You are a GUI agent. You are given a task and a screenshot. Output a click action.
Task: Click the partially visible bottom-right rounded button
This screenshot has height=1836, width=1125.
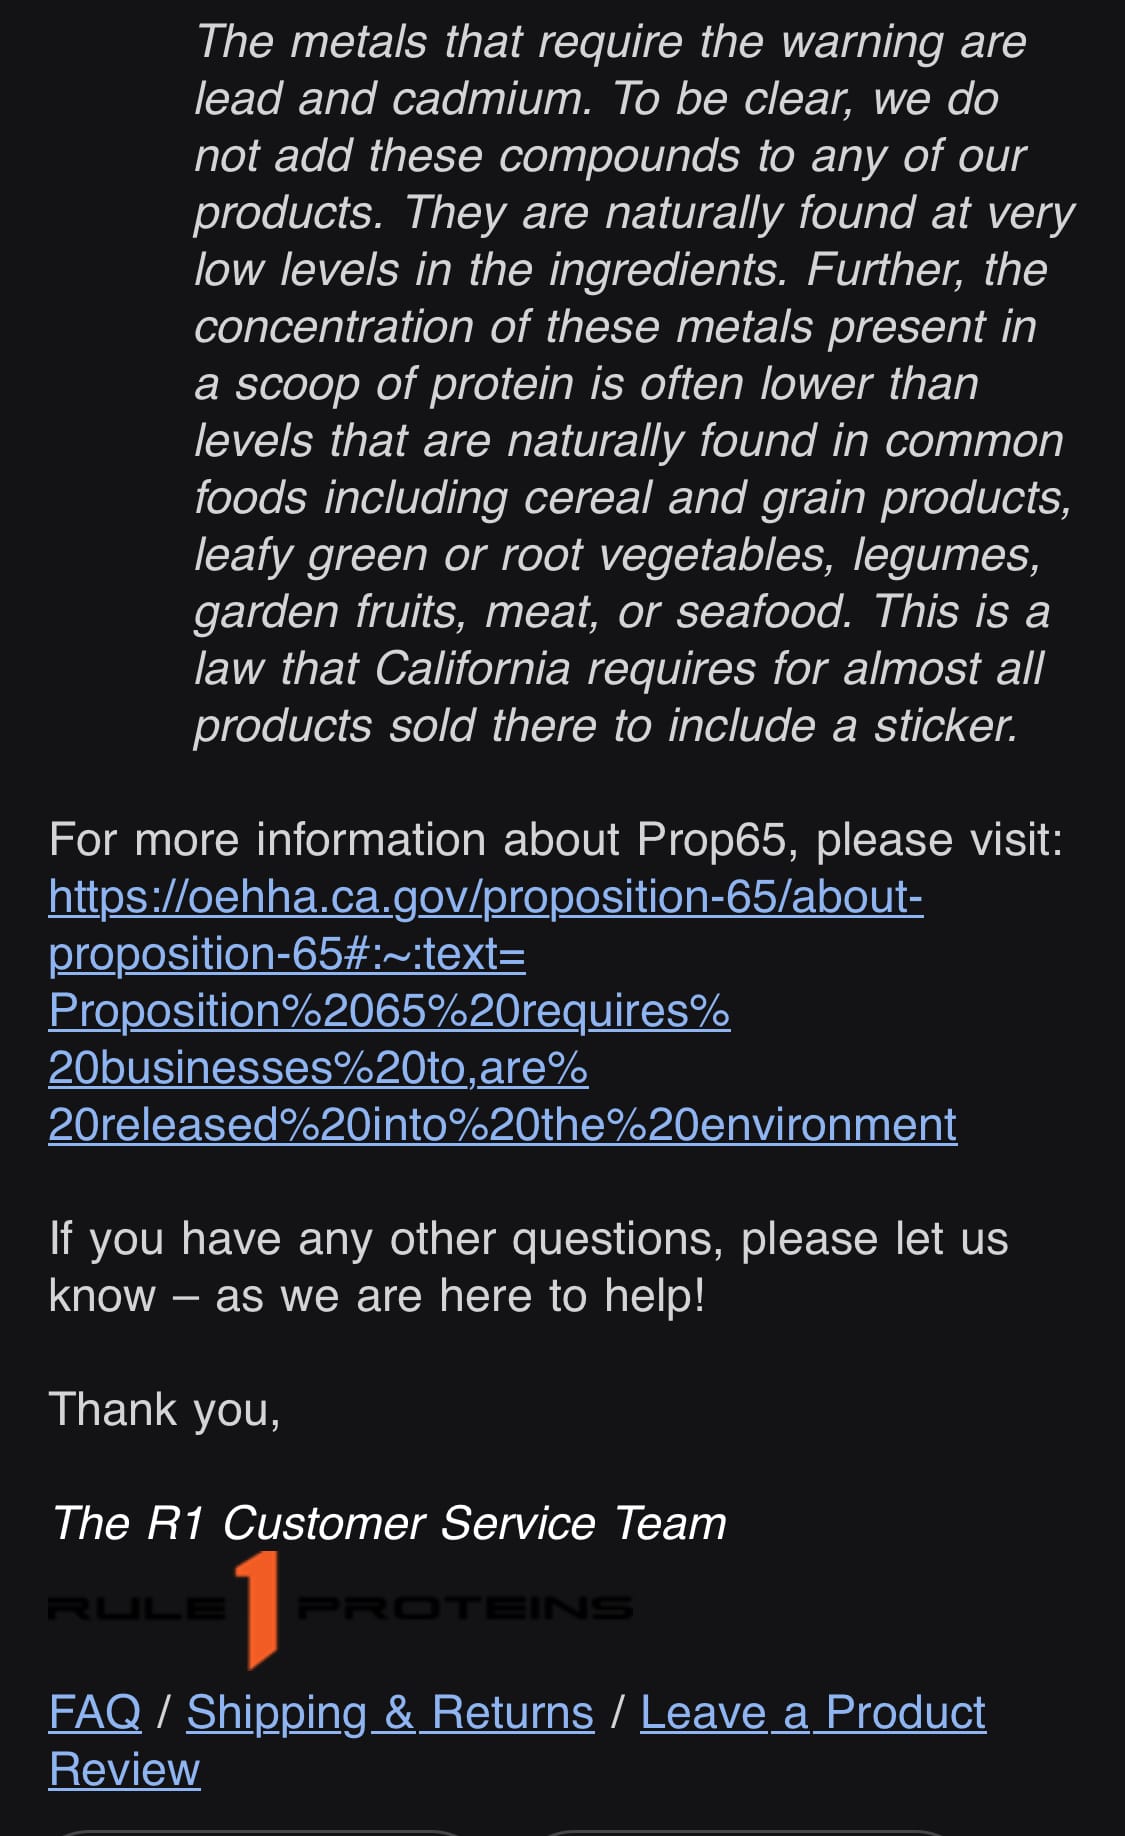pos(745,1832)
